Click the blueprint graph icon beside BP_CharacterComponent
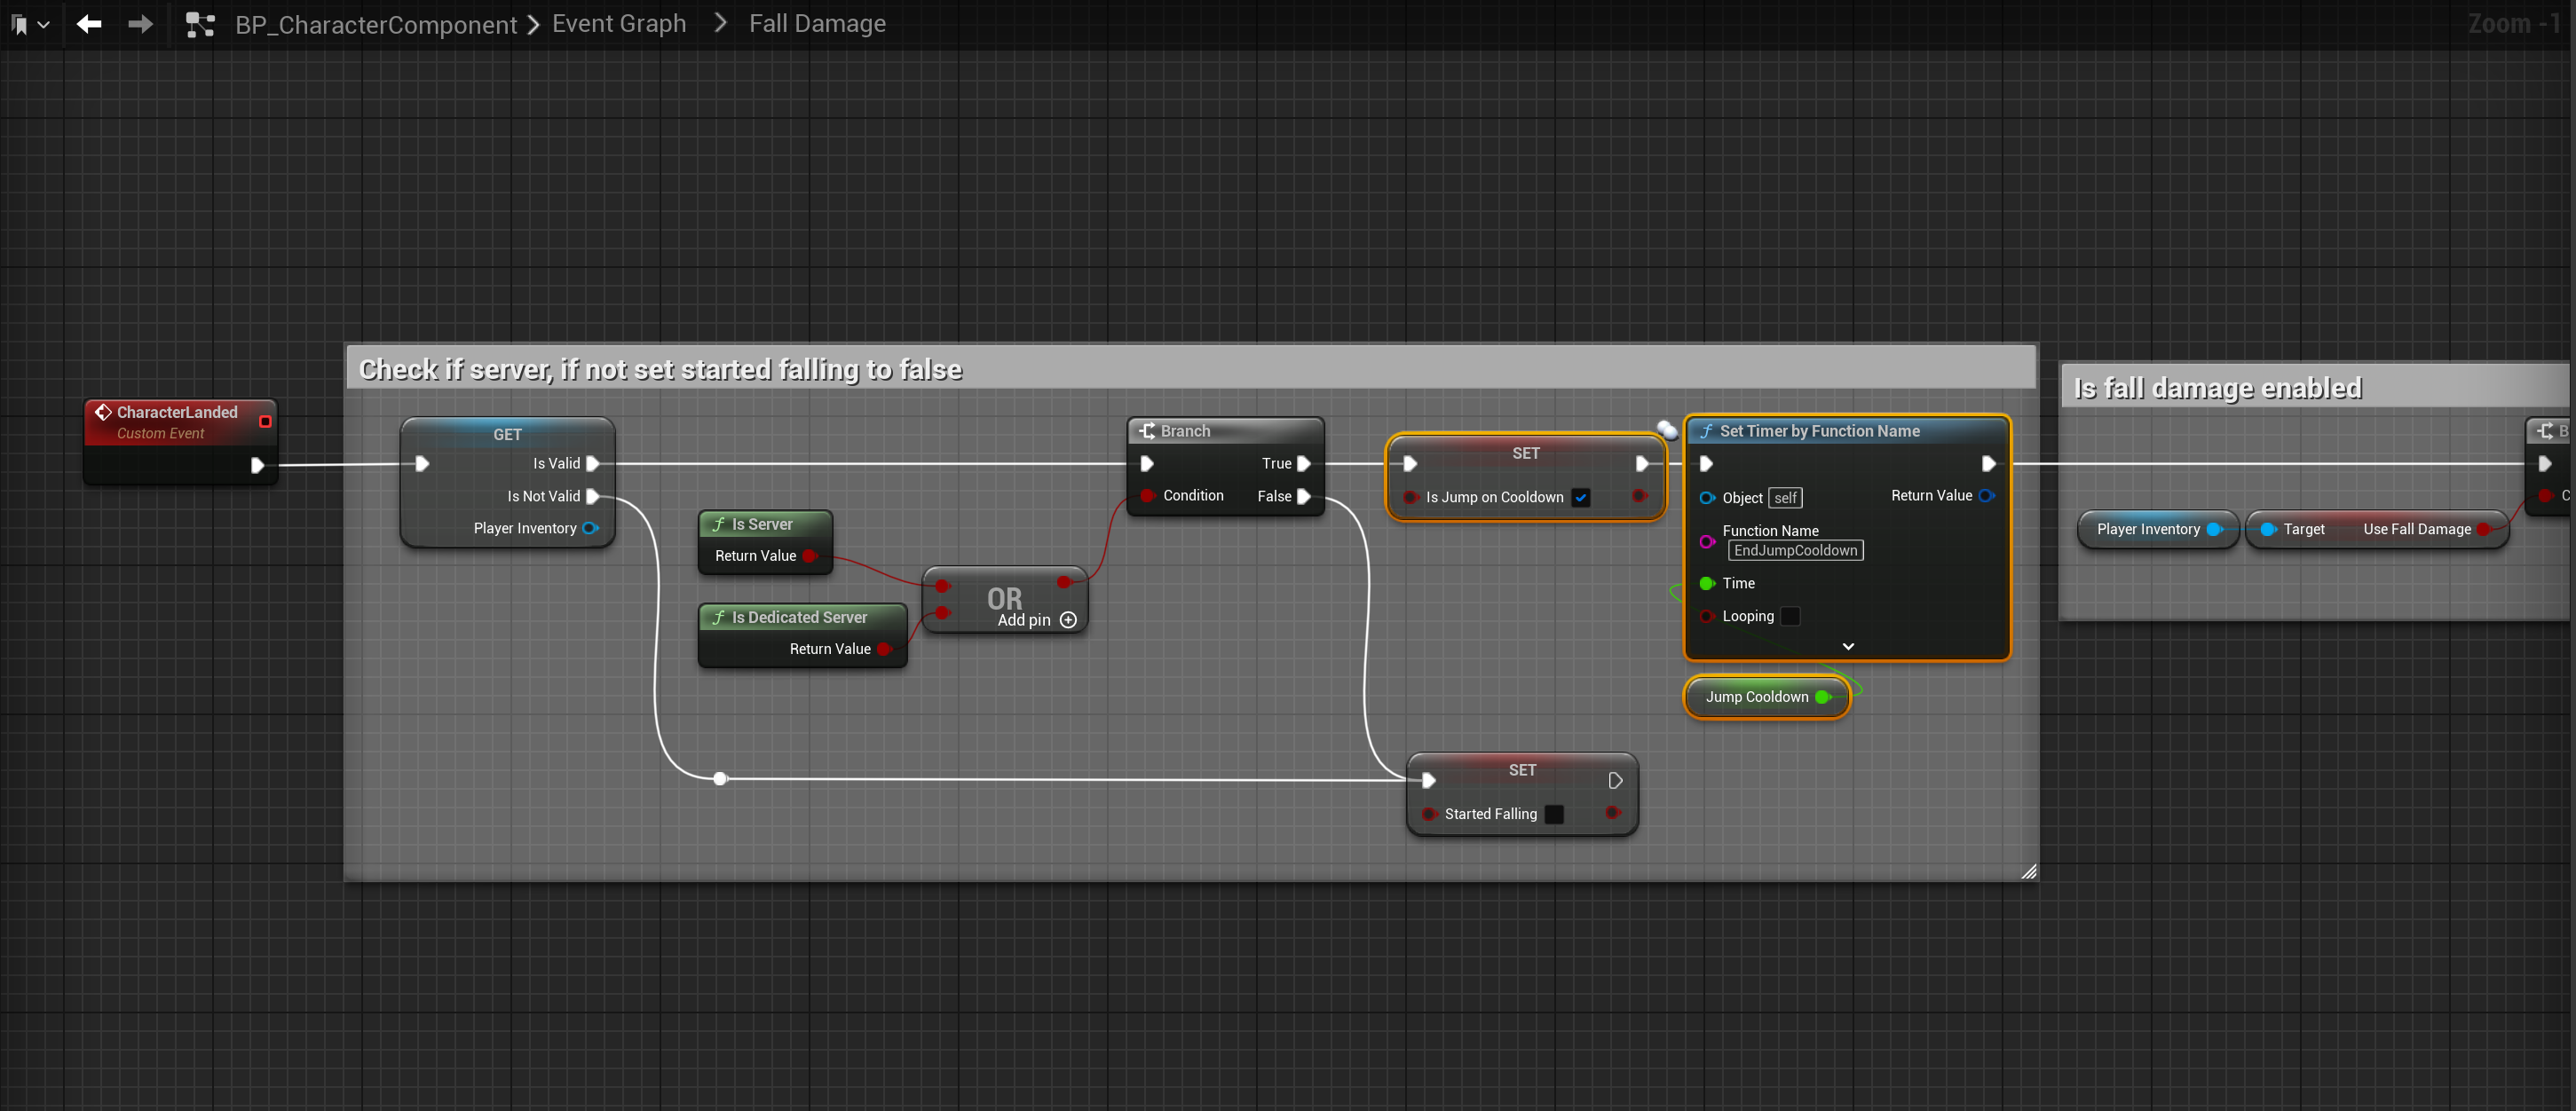 pyautogui.click(x=200, y=24)
